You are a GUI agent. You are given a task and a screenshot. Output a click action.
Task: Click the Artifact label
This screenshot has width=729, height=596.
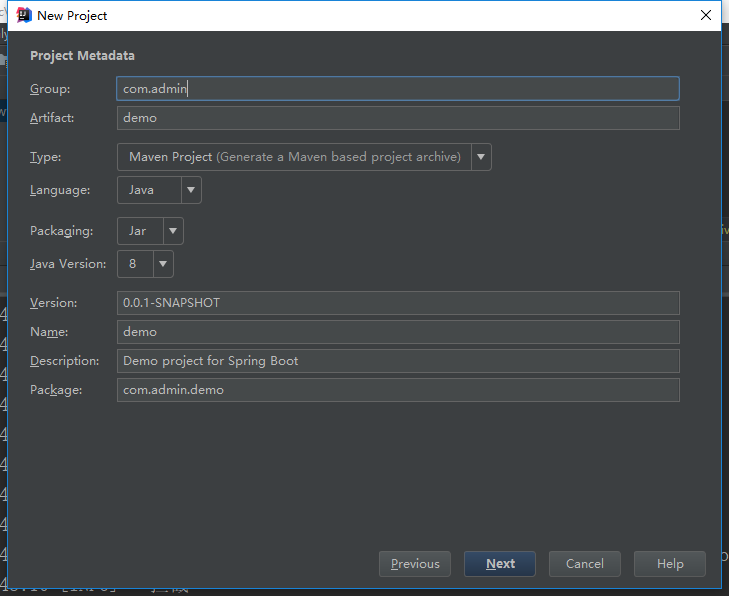pos(52,118)
